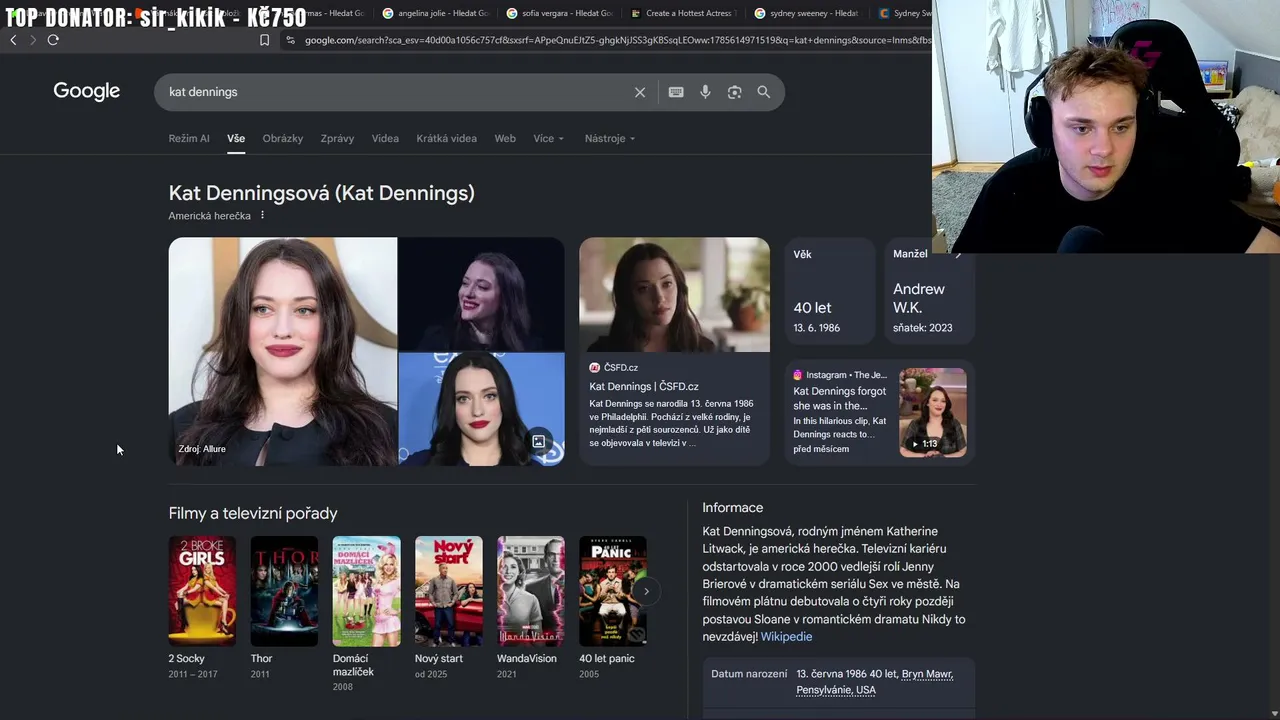Click the Informace heading
This screenshot has height=720, width=1280.
pyautogui.click(x=733, y=508)
